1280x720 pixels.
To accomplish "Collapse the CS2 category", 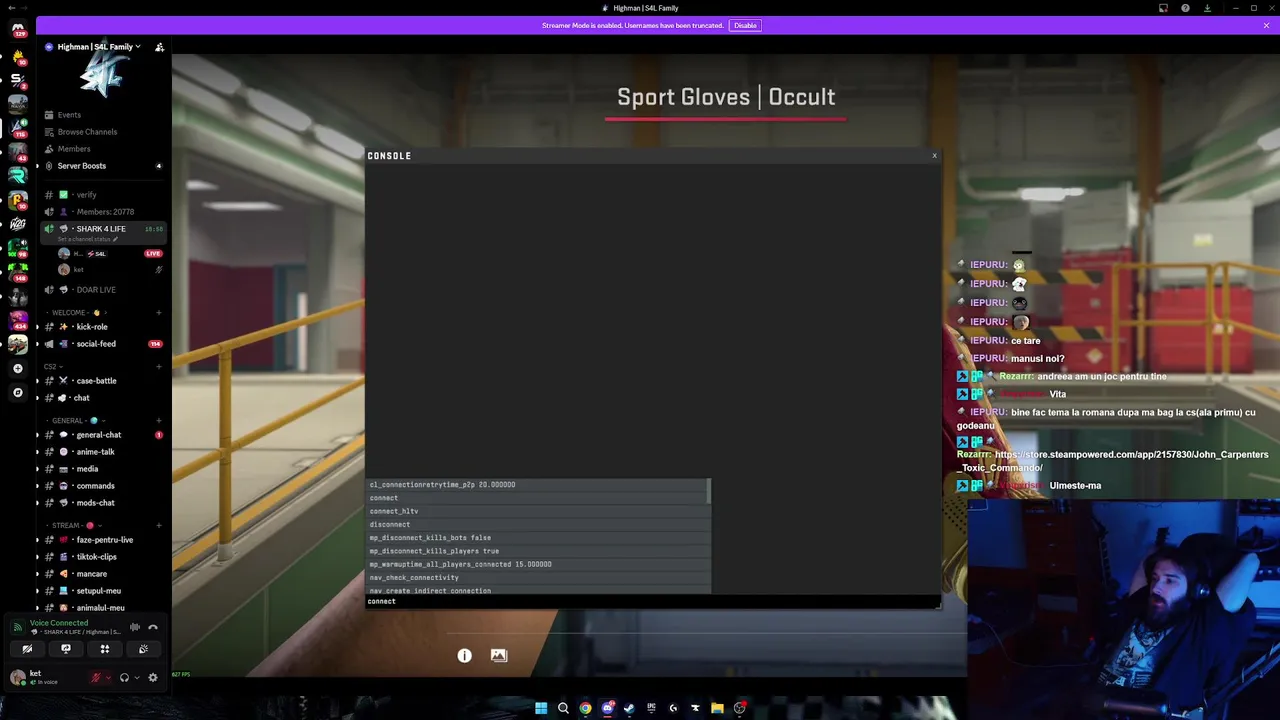I will [54, 367].
